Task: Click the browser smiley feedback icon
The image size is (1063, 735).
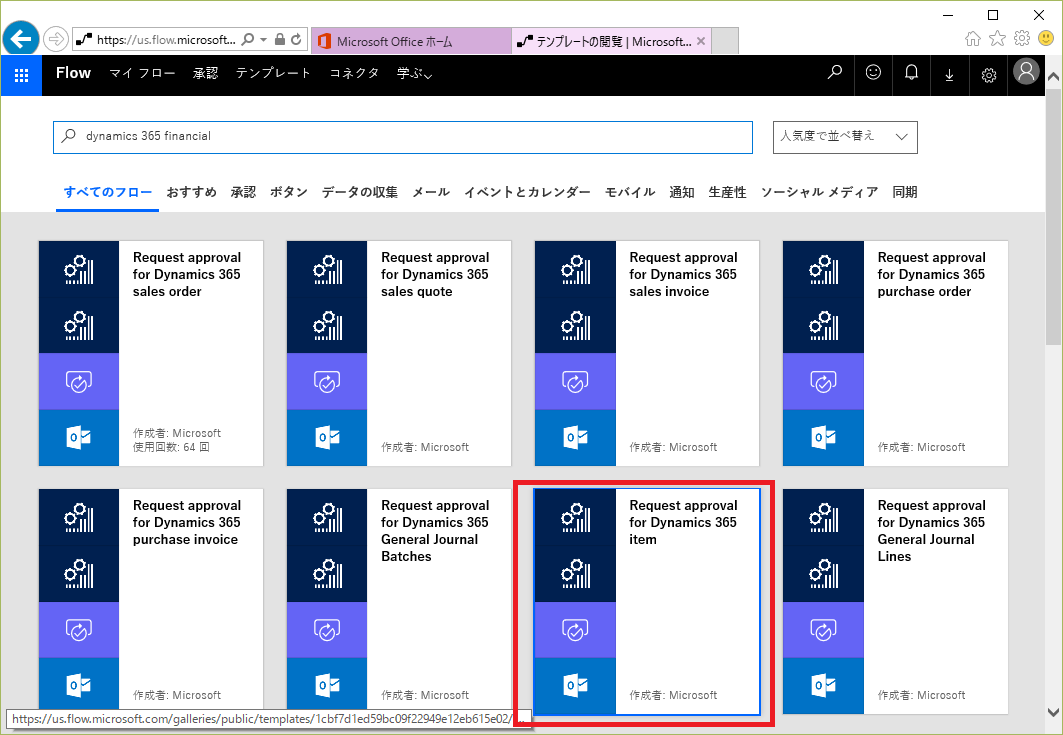Action: 1046,38
